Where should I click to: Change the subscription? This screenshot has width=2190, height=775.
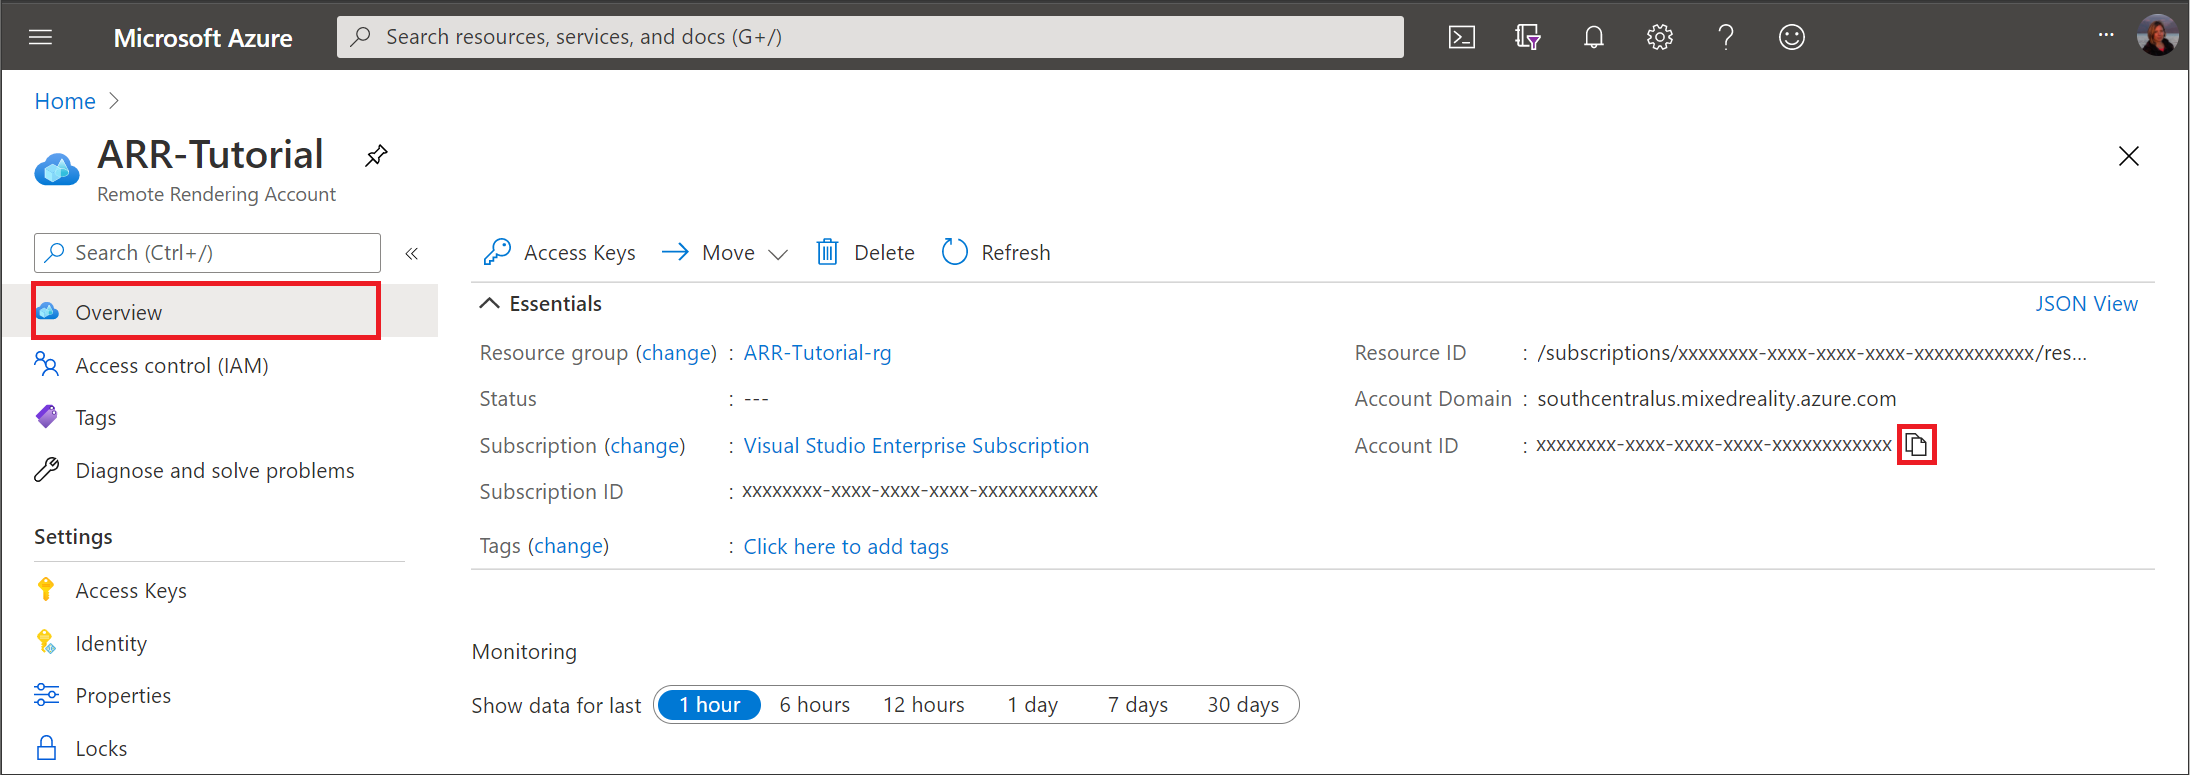tap(645, 445)
